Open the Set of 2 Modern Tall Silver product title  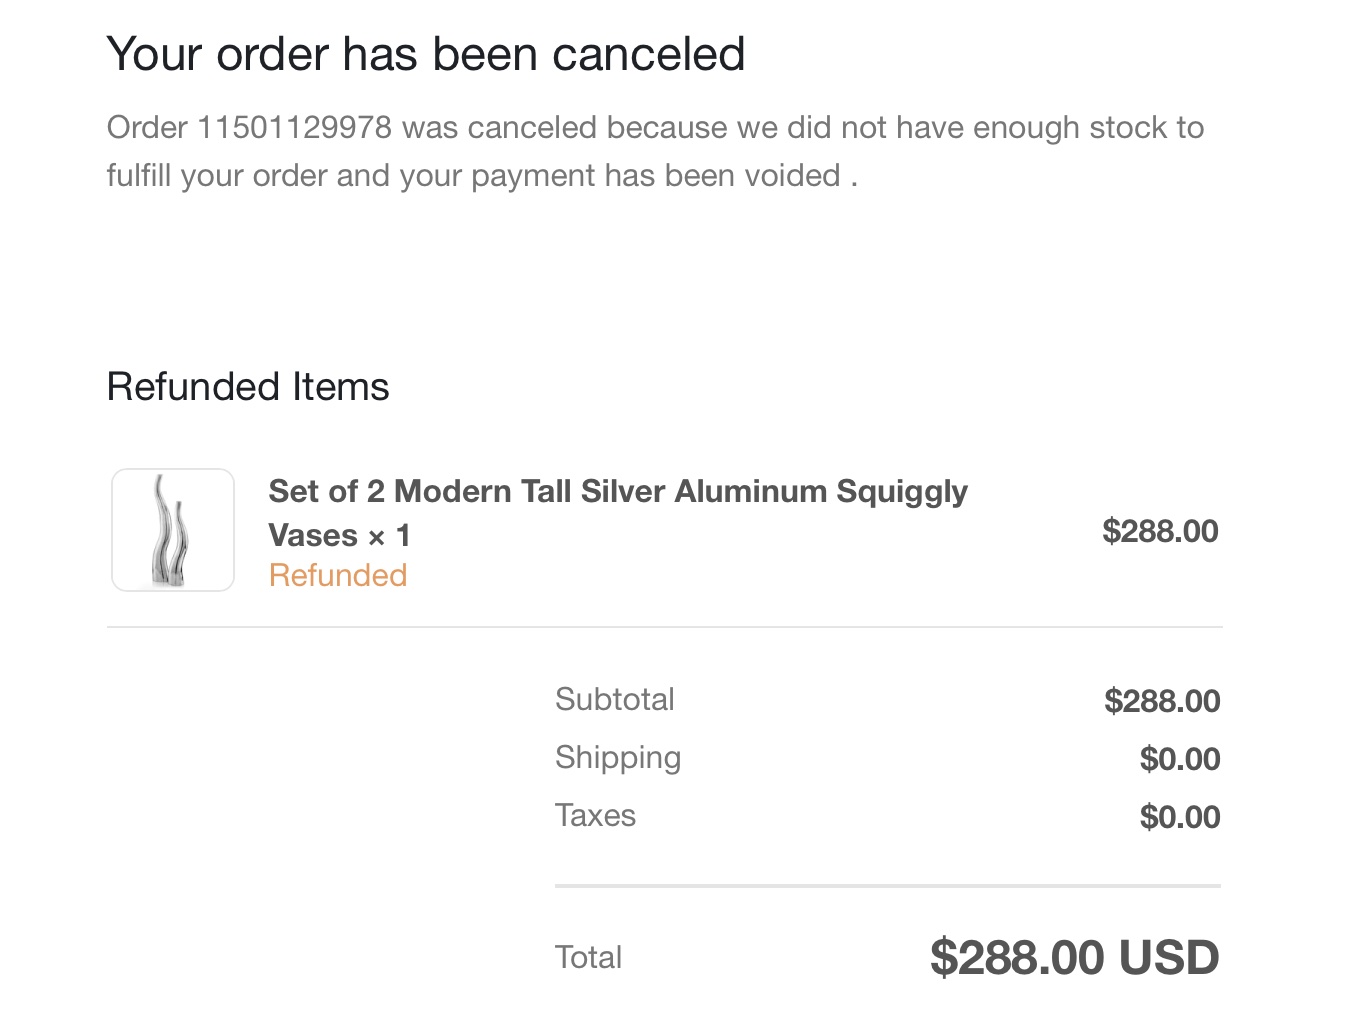617,492
